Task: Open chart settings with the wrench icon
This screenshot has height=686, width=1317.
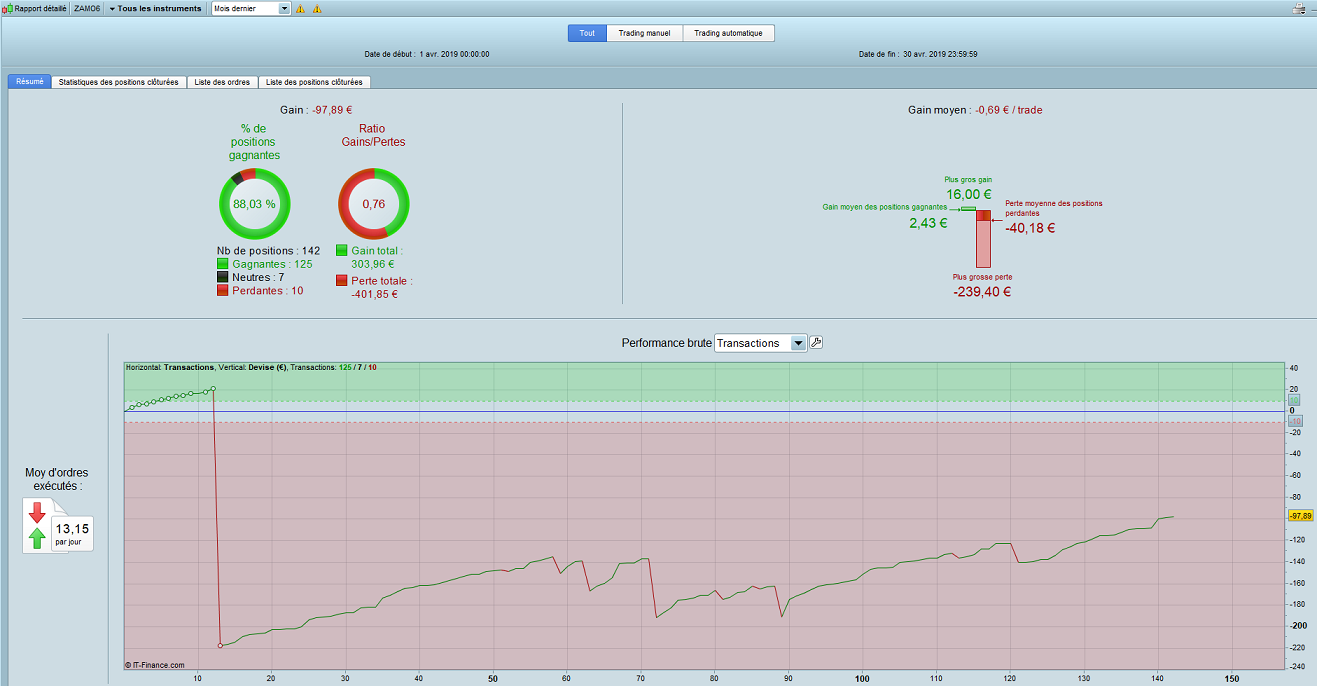Action: pyautogui.click(x=816, y=343)
